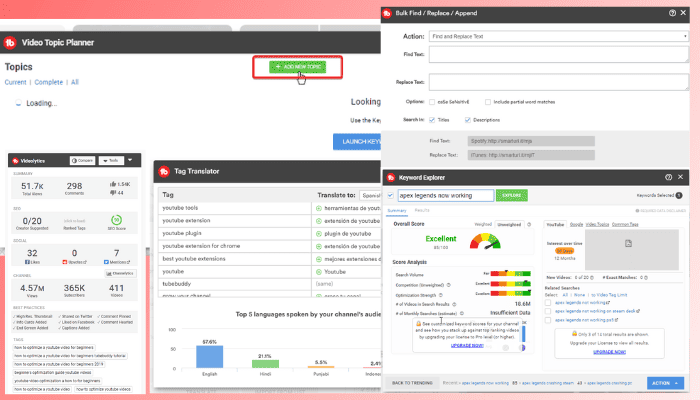Click the TubeBuddy logo in Videolytics panel
Image resolution: width=700 pixels, height=400 pixels.
coord(16,161)
